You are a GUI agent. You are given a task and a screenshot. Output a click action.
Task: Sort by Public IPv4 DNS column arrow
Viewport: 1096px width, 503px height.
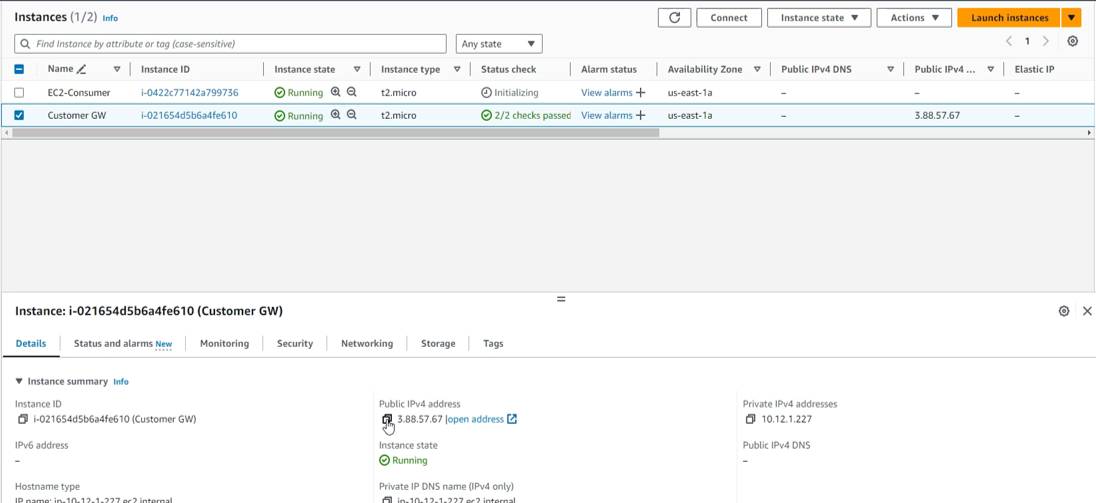tap(890, 69)
